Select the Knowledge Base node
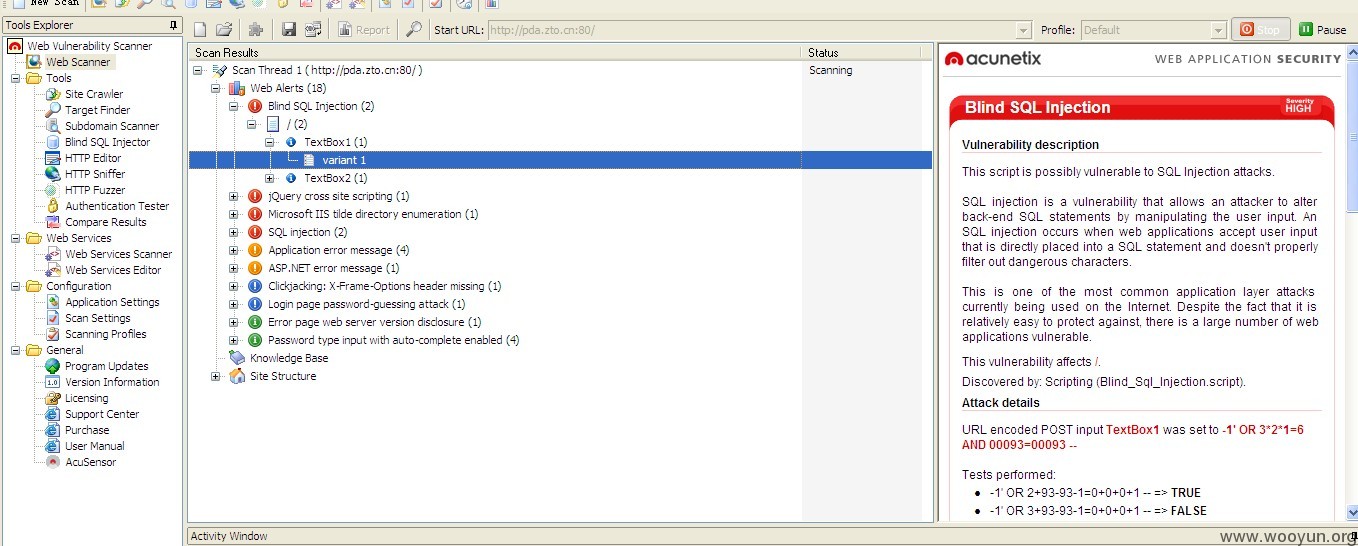Image resolution: width=1358 pixels, height=546 pixels. [x=289, y=358]
